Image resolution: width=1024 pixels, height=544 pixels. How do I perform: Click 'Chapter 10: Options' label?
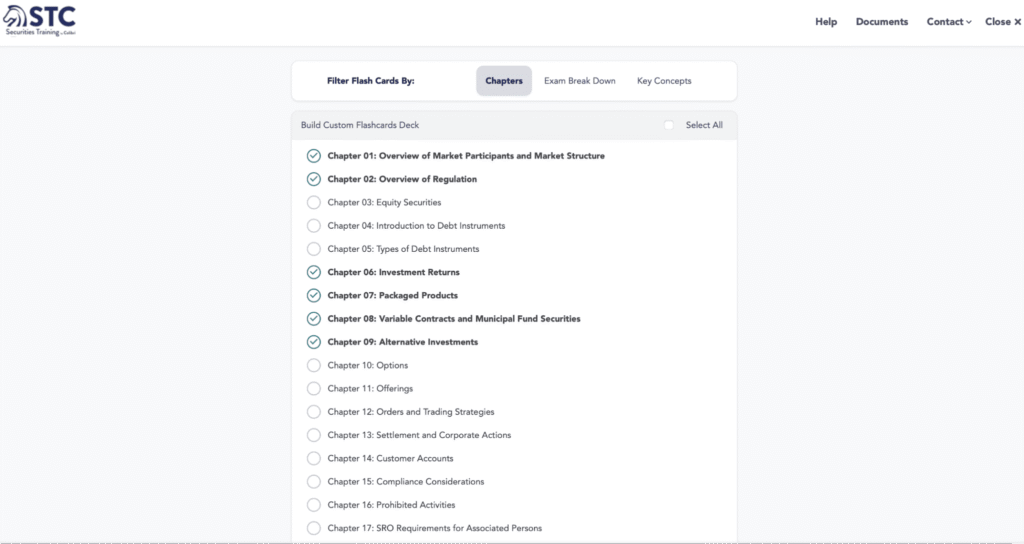368,365
